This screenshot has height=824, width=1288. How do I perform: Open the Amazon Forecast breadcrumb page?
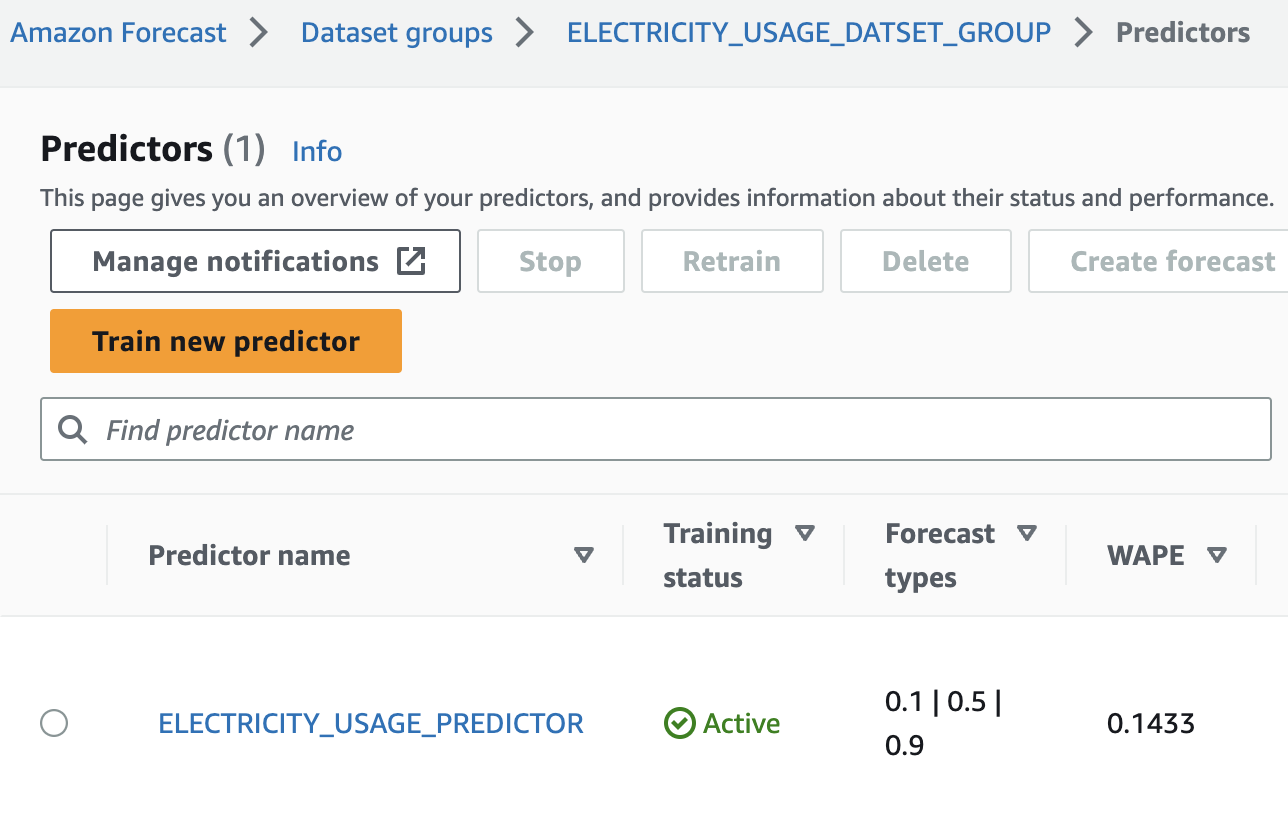coord(117,32)
